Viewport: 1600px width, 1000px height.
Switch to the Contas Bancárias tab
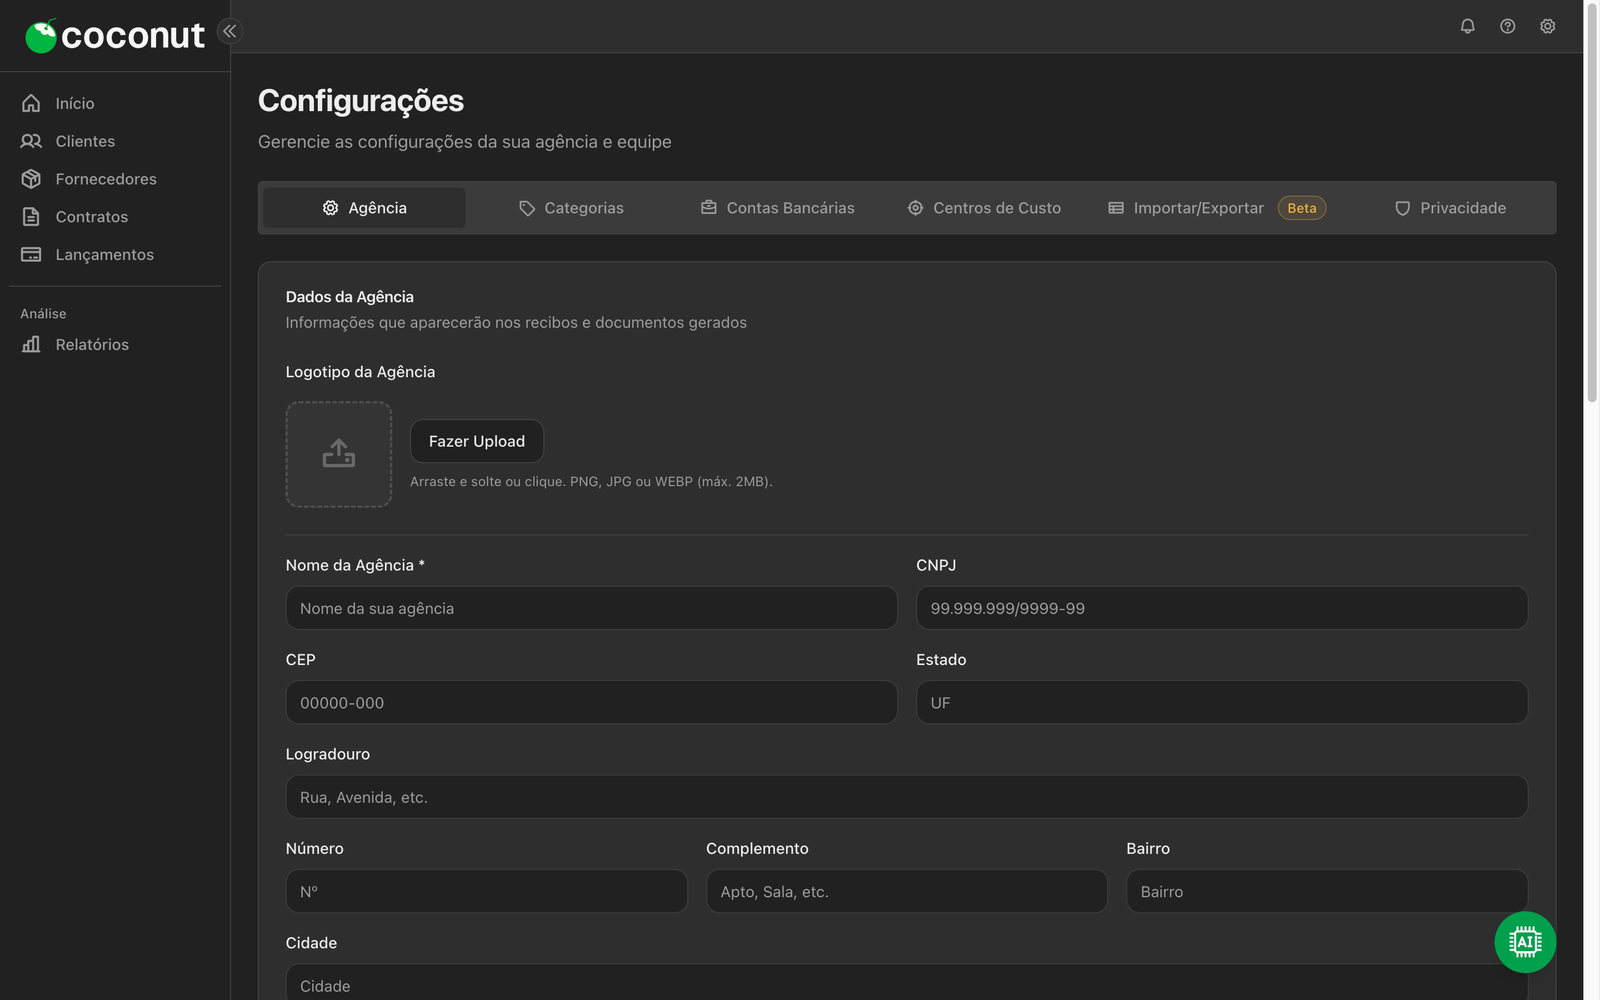tap(778, 208)
